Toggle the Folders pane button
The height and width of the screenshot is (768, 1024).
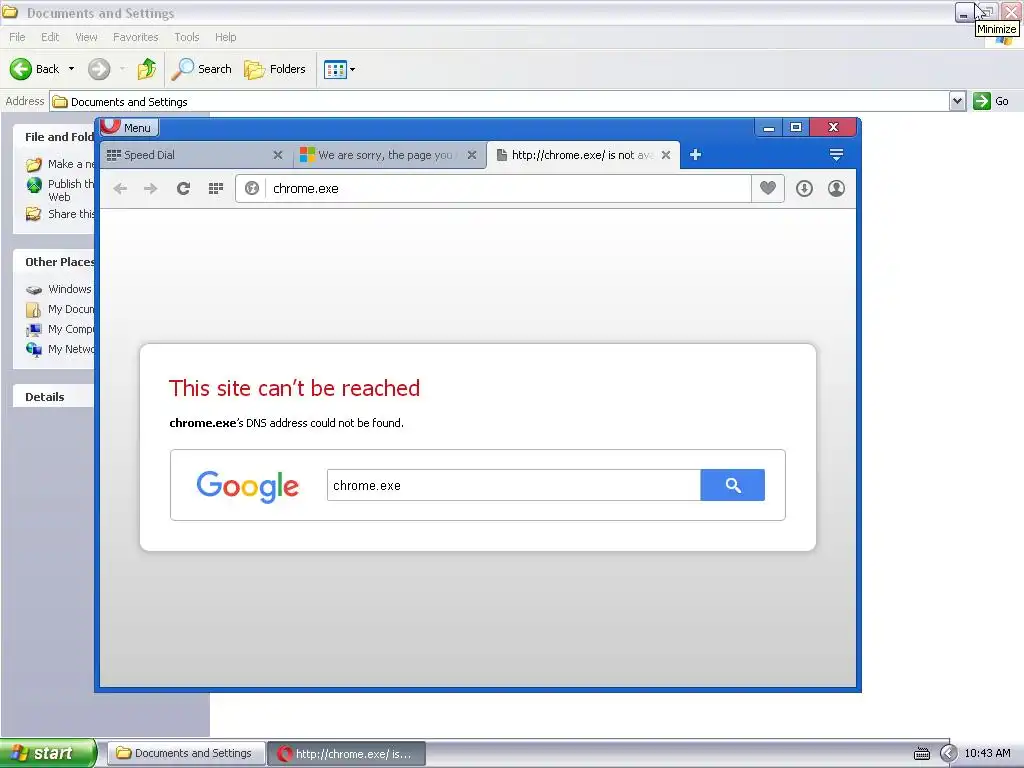274,69
